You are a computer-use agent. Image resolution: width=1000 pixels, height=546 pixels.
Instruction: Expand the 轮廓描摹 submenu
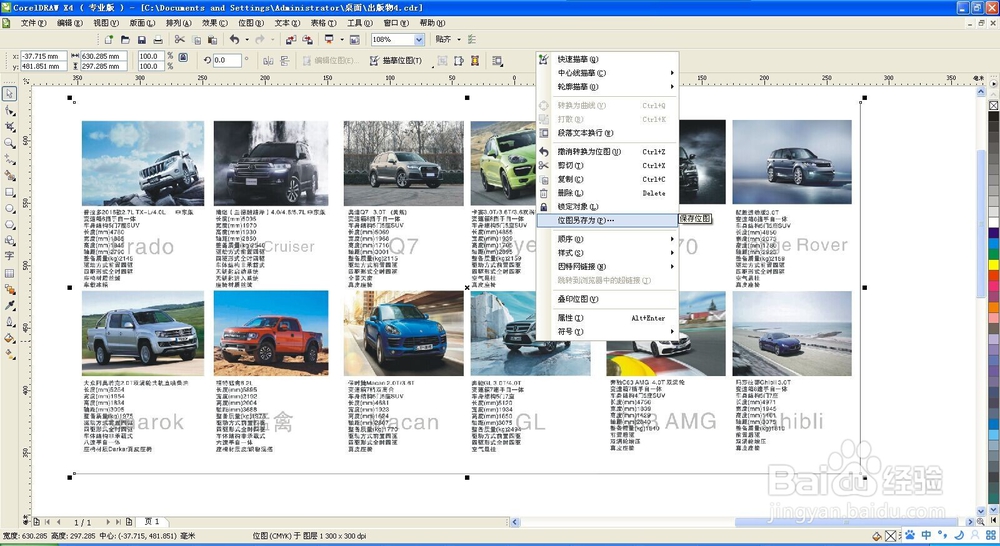(607, 87)
